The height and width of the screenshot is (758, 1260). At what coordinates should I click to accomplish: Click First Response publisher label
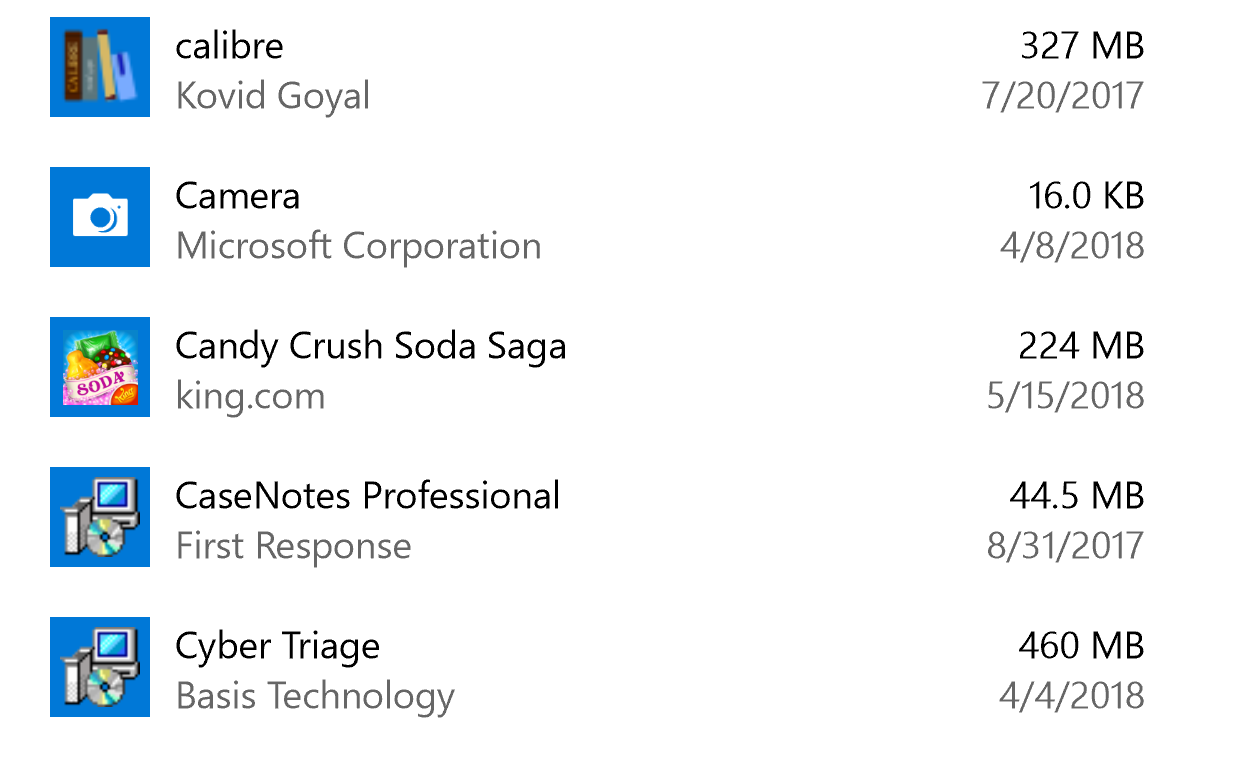coord(293,547)
